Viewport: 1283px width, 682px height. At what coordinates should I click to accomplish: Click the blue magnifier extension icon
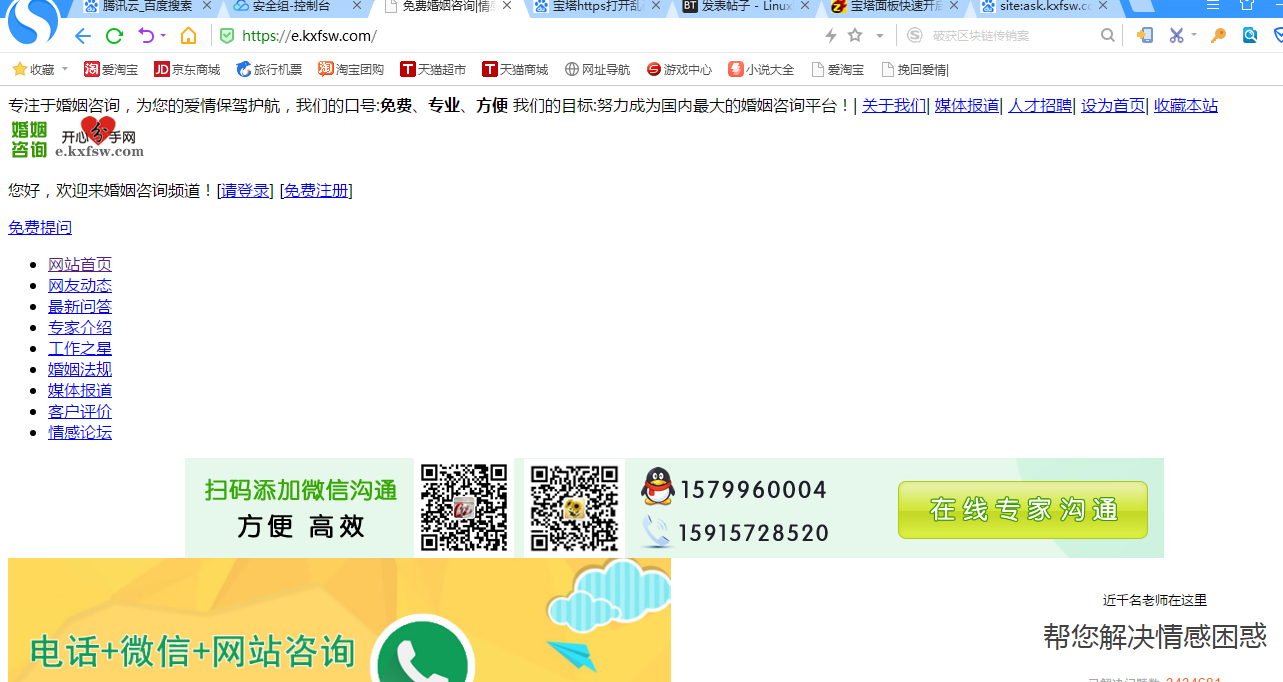1250,36
